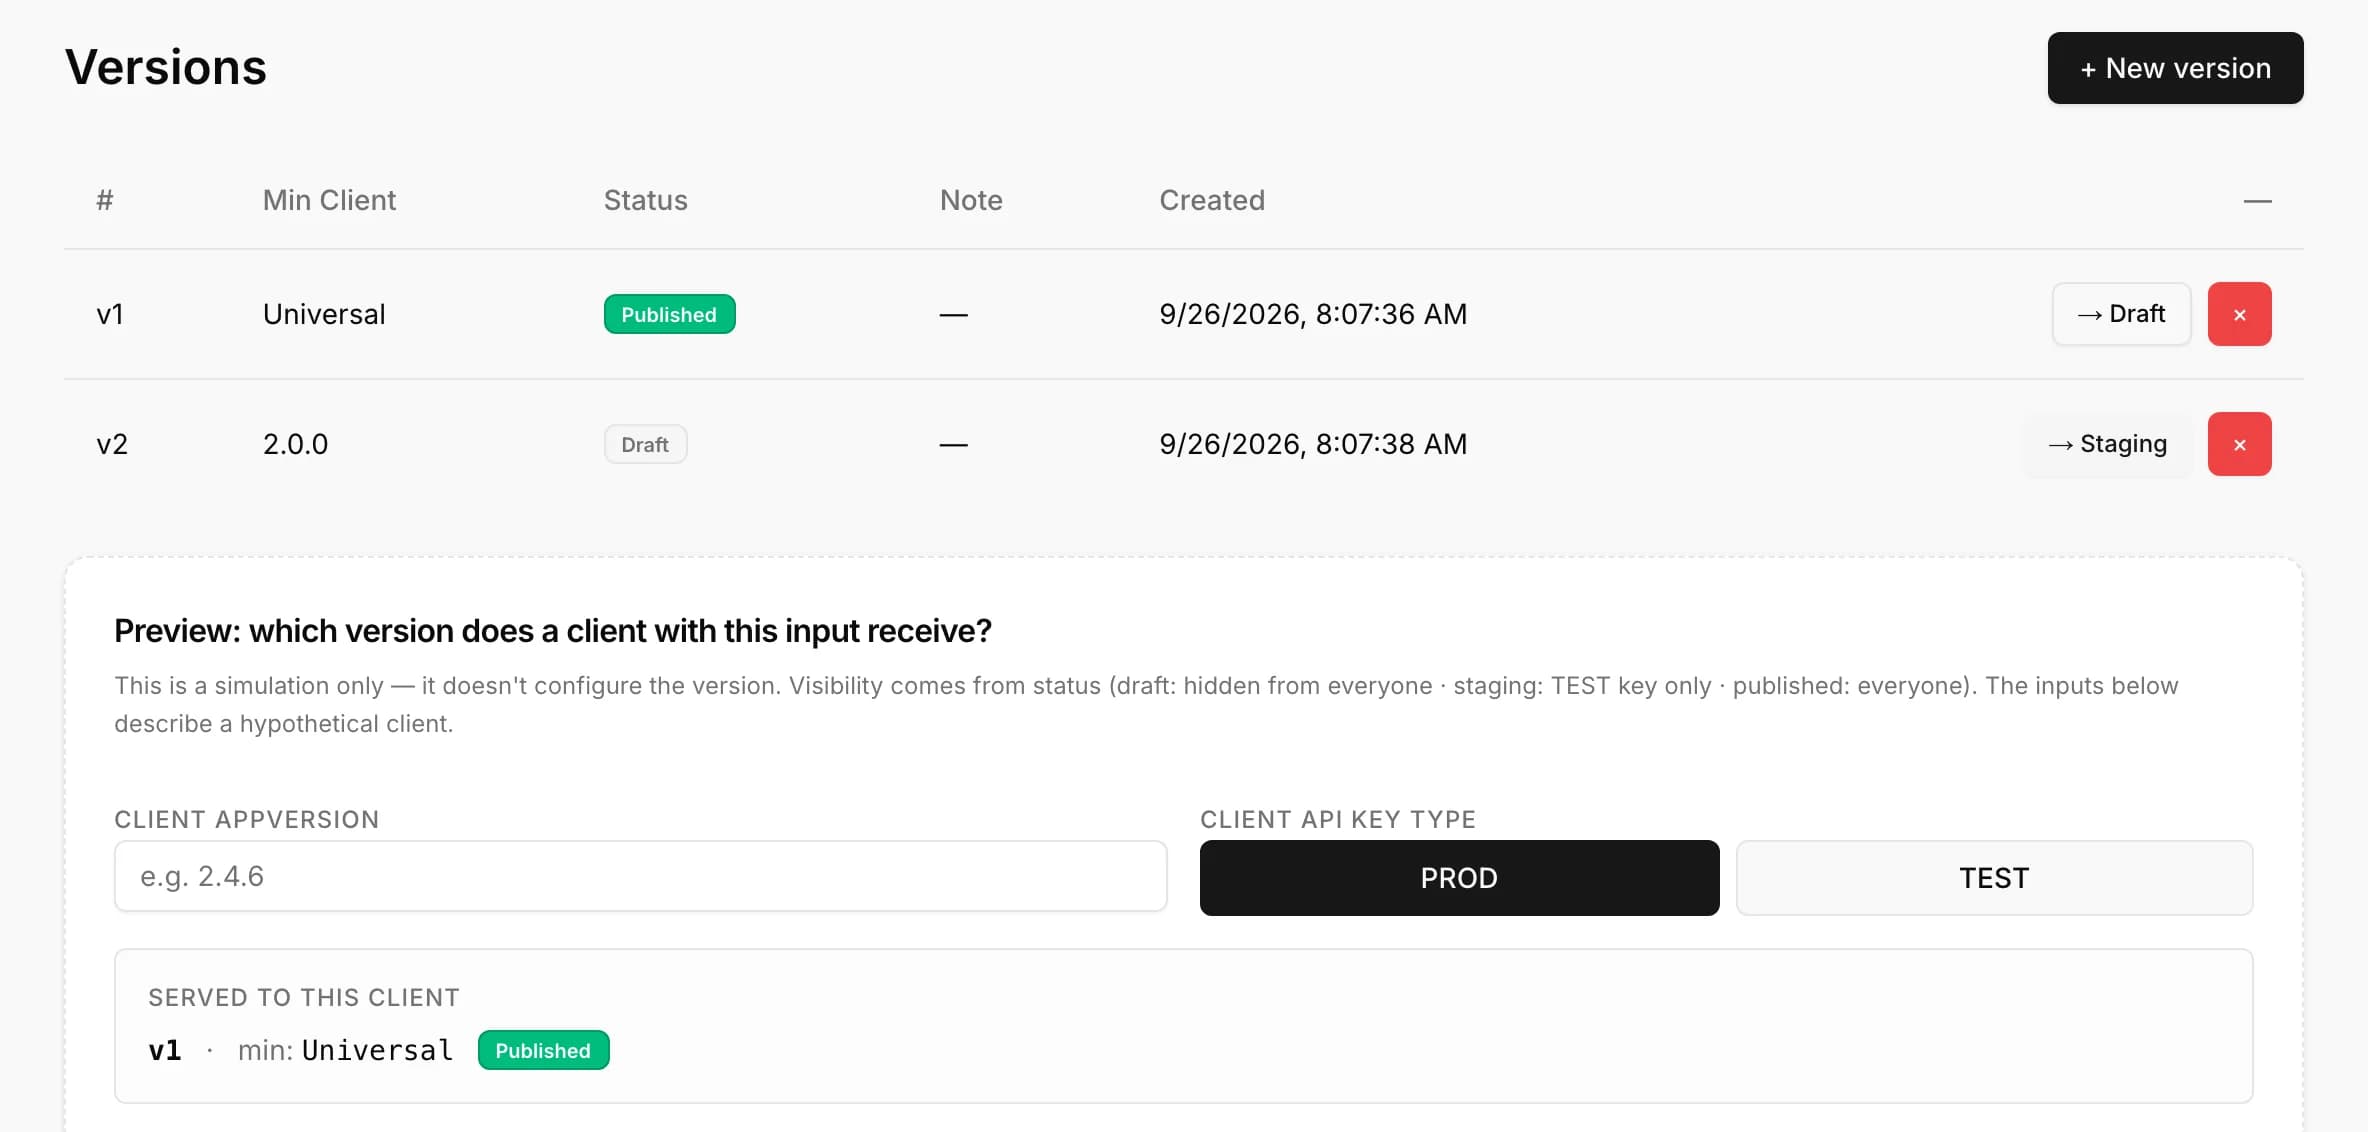This screenshot has width=2368, height=1132.
Task: Click the + New version button
Action: 2175,68
